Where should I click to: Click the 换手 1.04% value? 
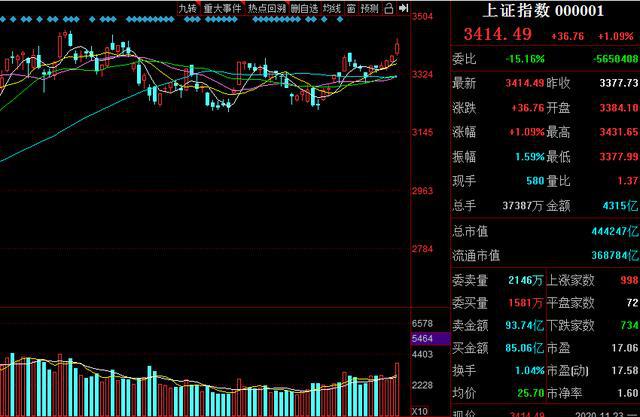[530, 370]
